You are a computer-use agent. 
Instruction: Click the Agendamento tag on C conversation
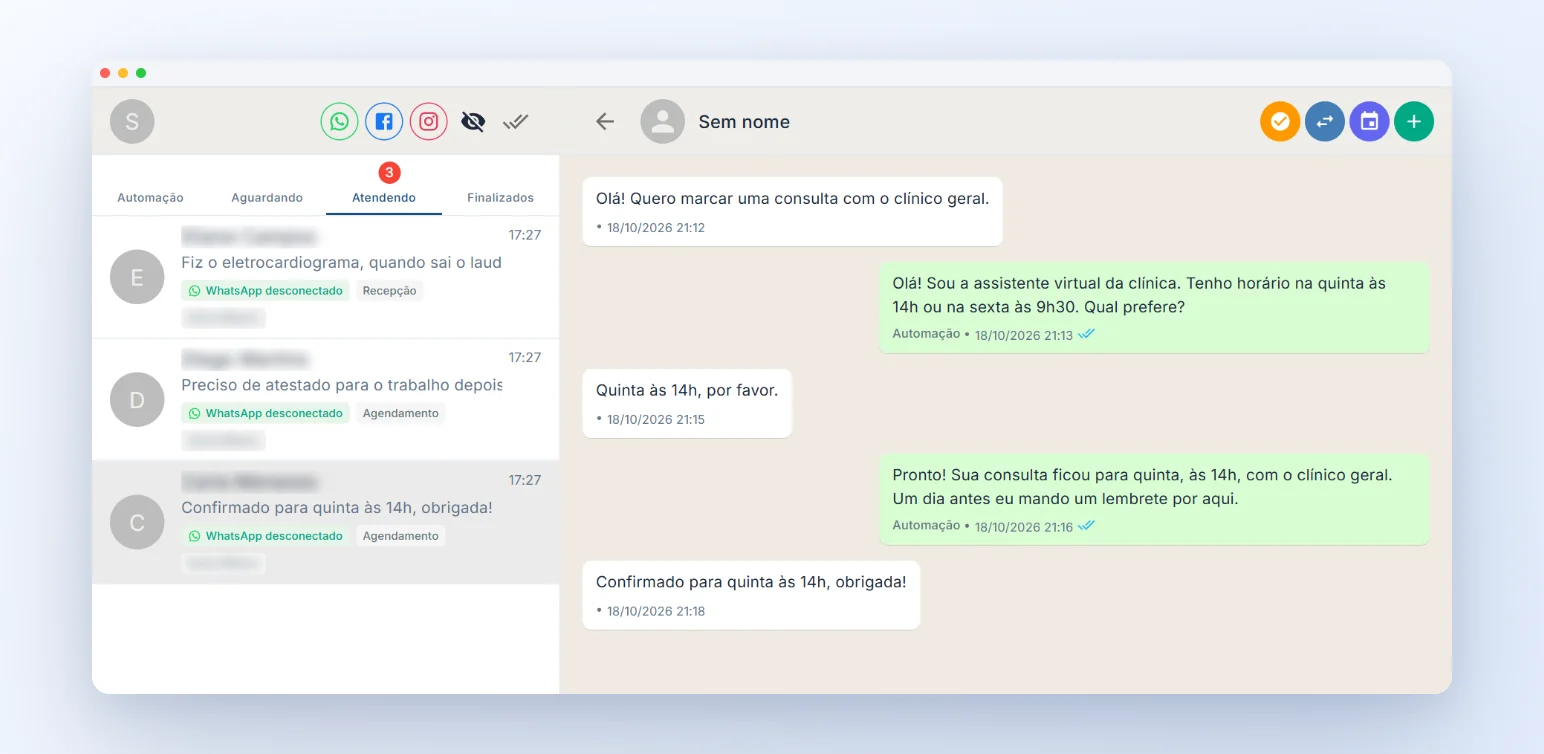pos(400,536)
